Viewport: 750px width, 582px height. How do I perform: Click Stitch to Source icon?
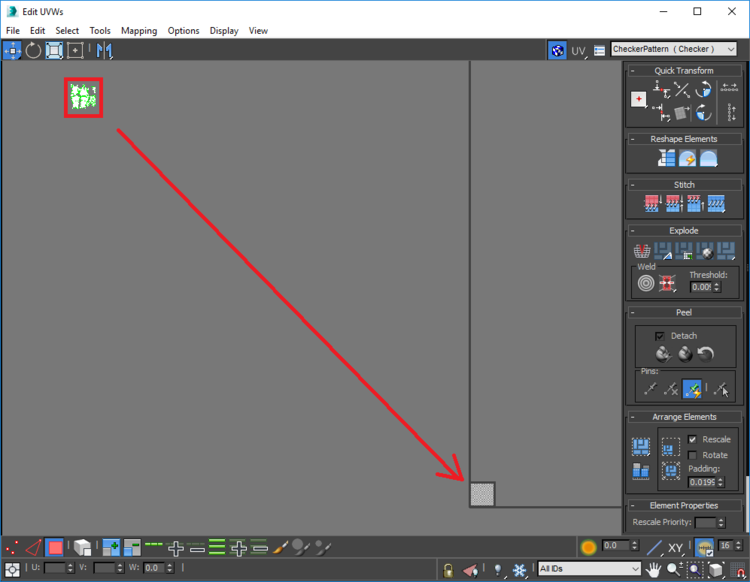click(695, 203)
